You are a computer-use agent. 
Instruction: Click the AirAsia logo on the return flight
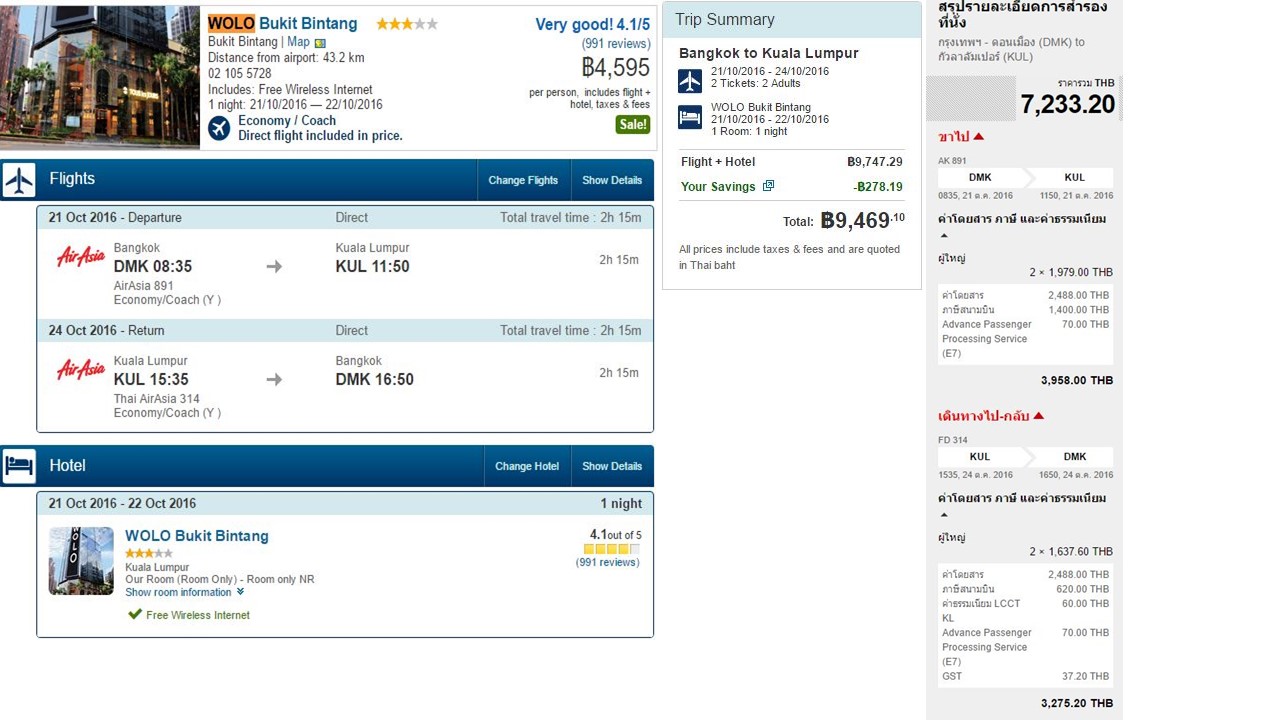(81, 370)
